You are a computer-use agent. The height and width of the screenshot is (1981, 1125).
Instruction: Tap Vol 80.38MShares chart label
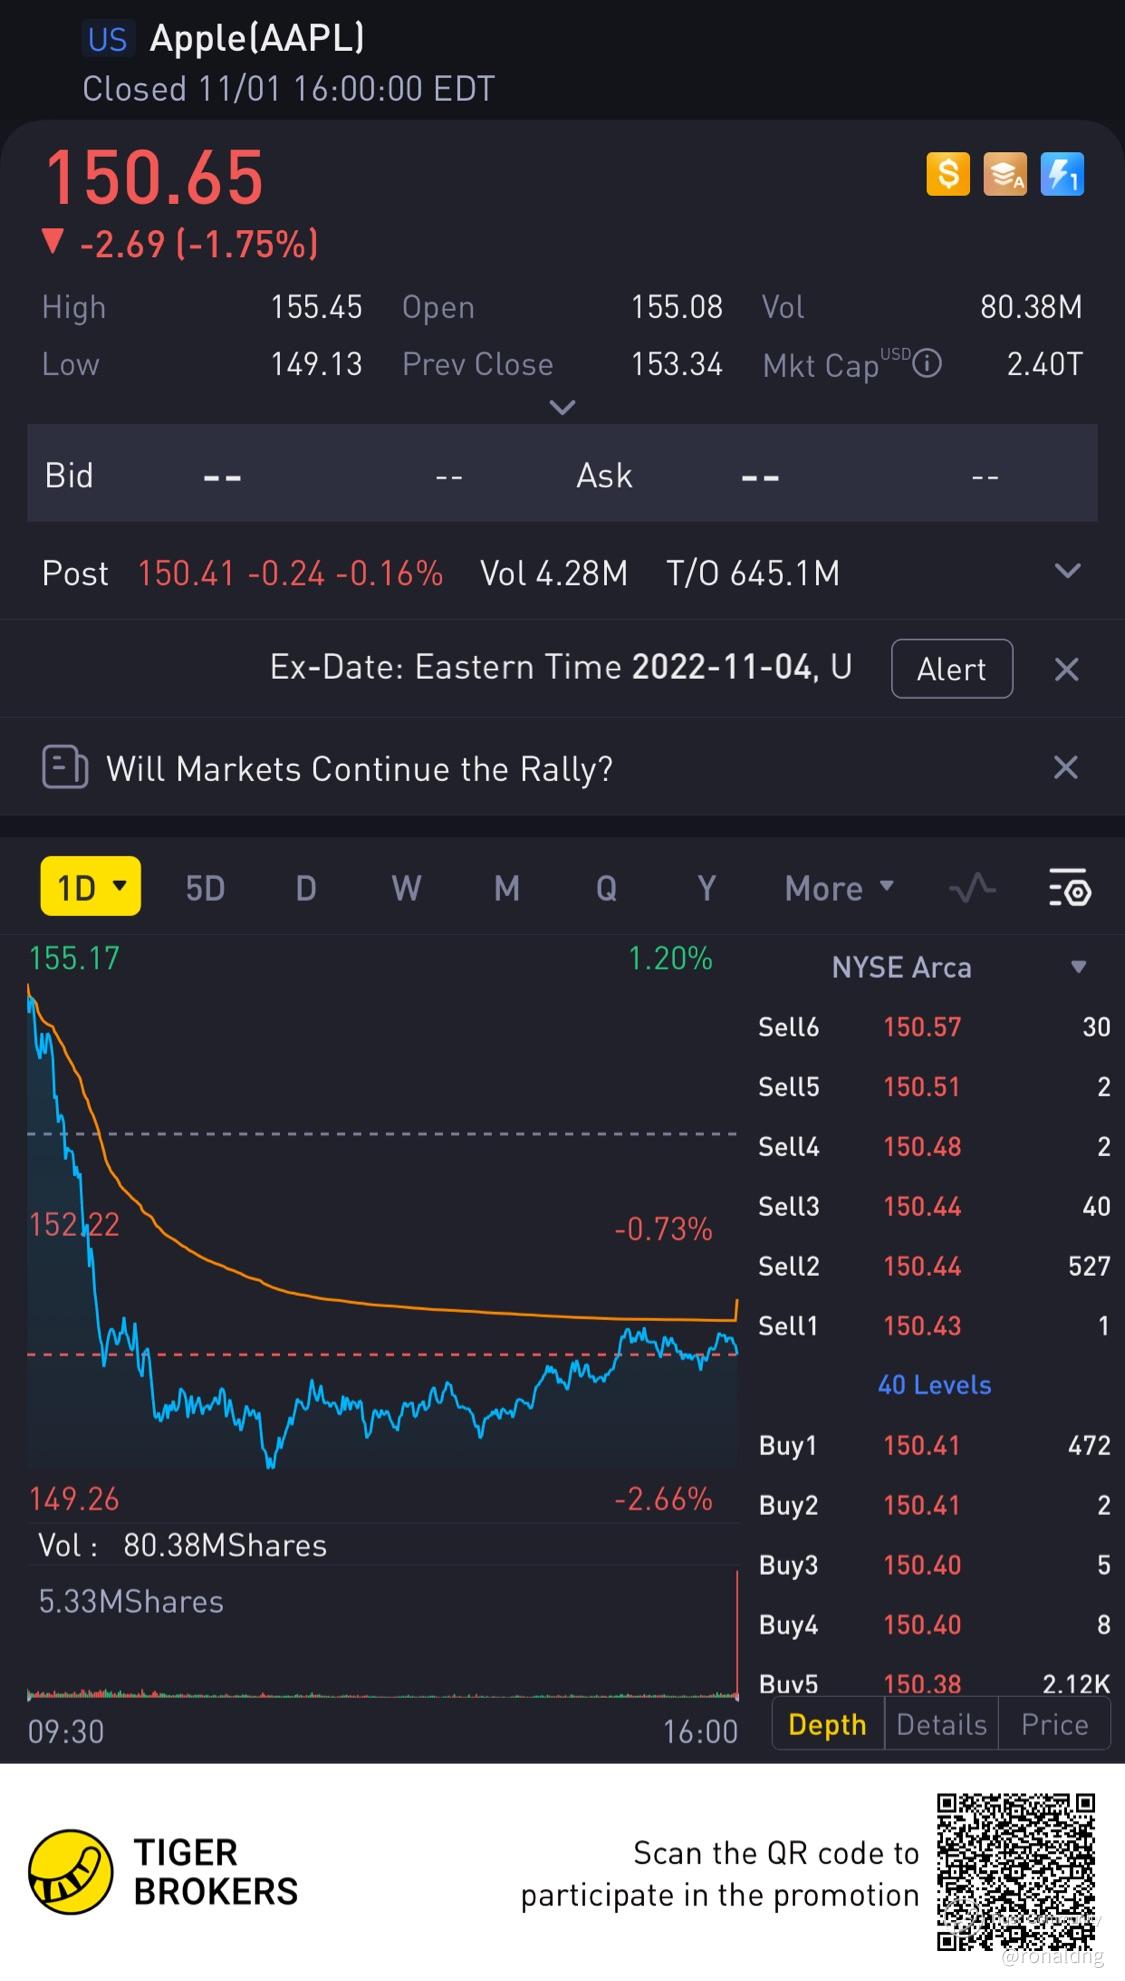click(183, 1546)
